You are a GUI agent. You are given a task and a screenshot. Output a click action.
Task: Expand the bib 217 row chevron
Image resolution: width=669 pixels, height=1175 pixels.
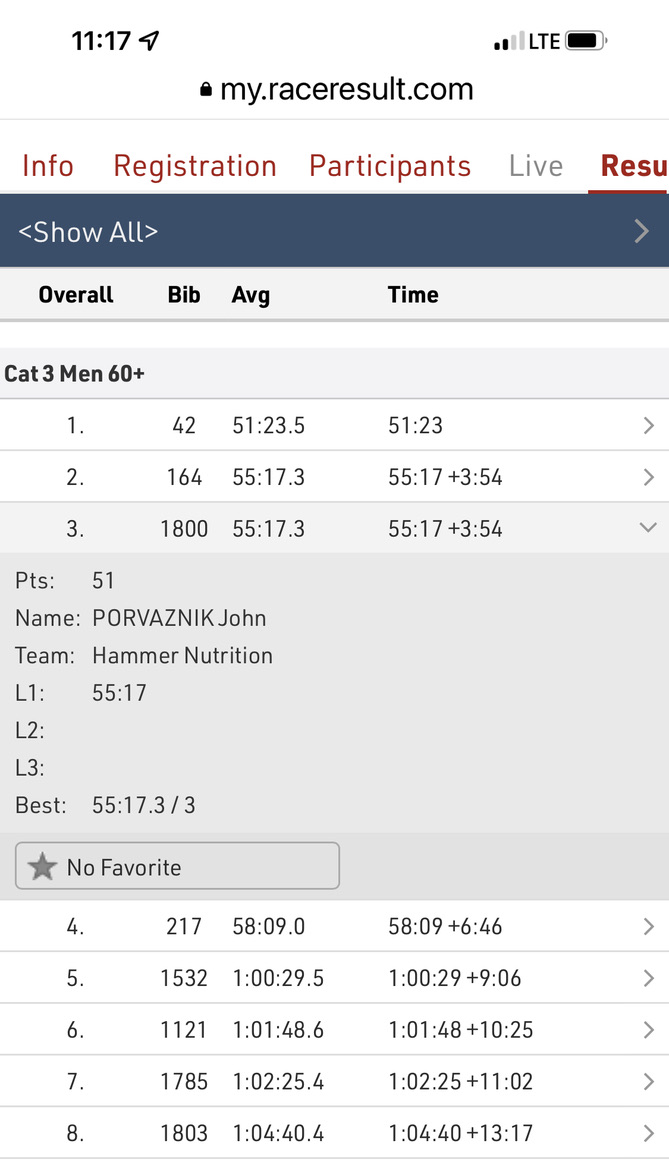click(x=648, y=927)
